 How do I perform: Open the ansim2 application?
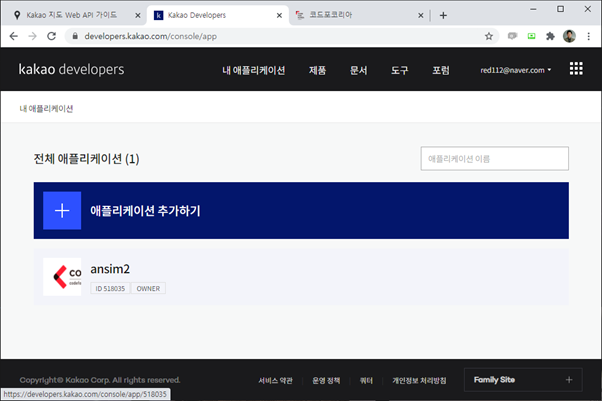tap(301, 277)
